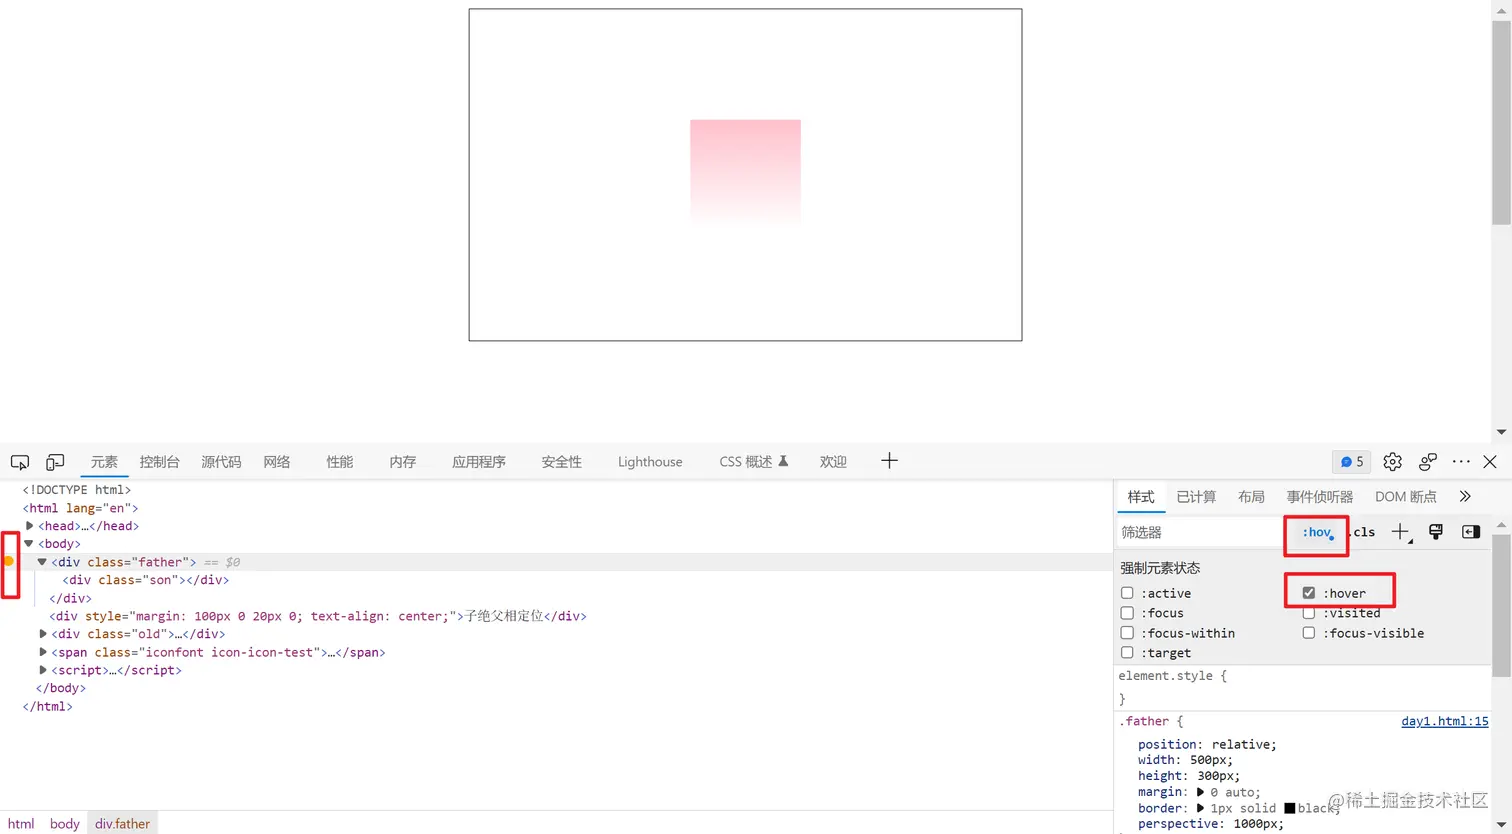The width and height of the screenshot is (1512, 834).
Task: Expand the border shorthand property
Action: [1201, 808]
